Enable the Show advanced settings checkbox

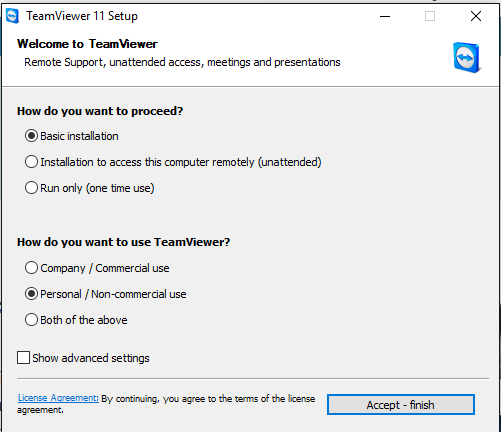tap(83, 358)
